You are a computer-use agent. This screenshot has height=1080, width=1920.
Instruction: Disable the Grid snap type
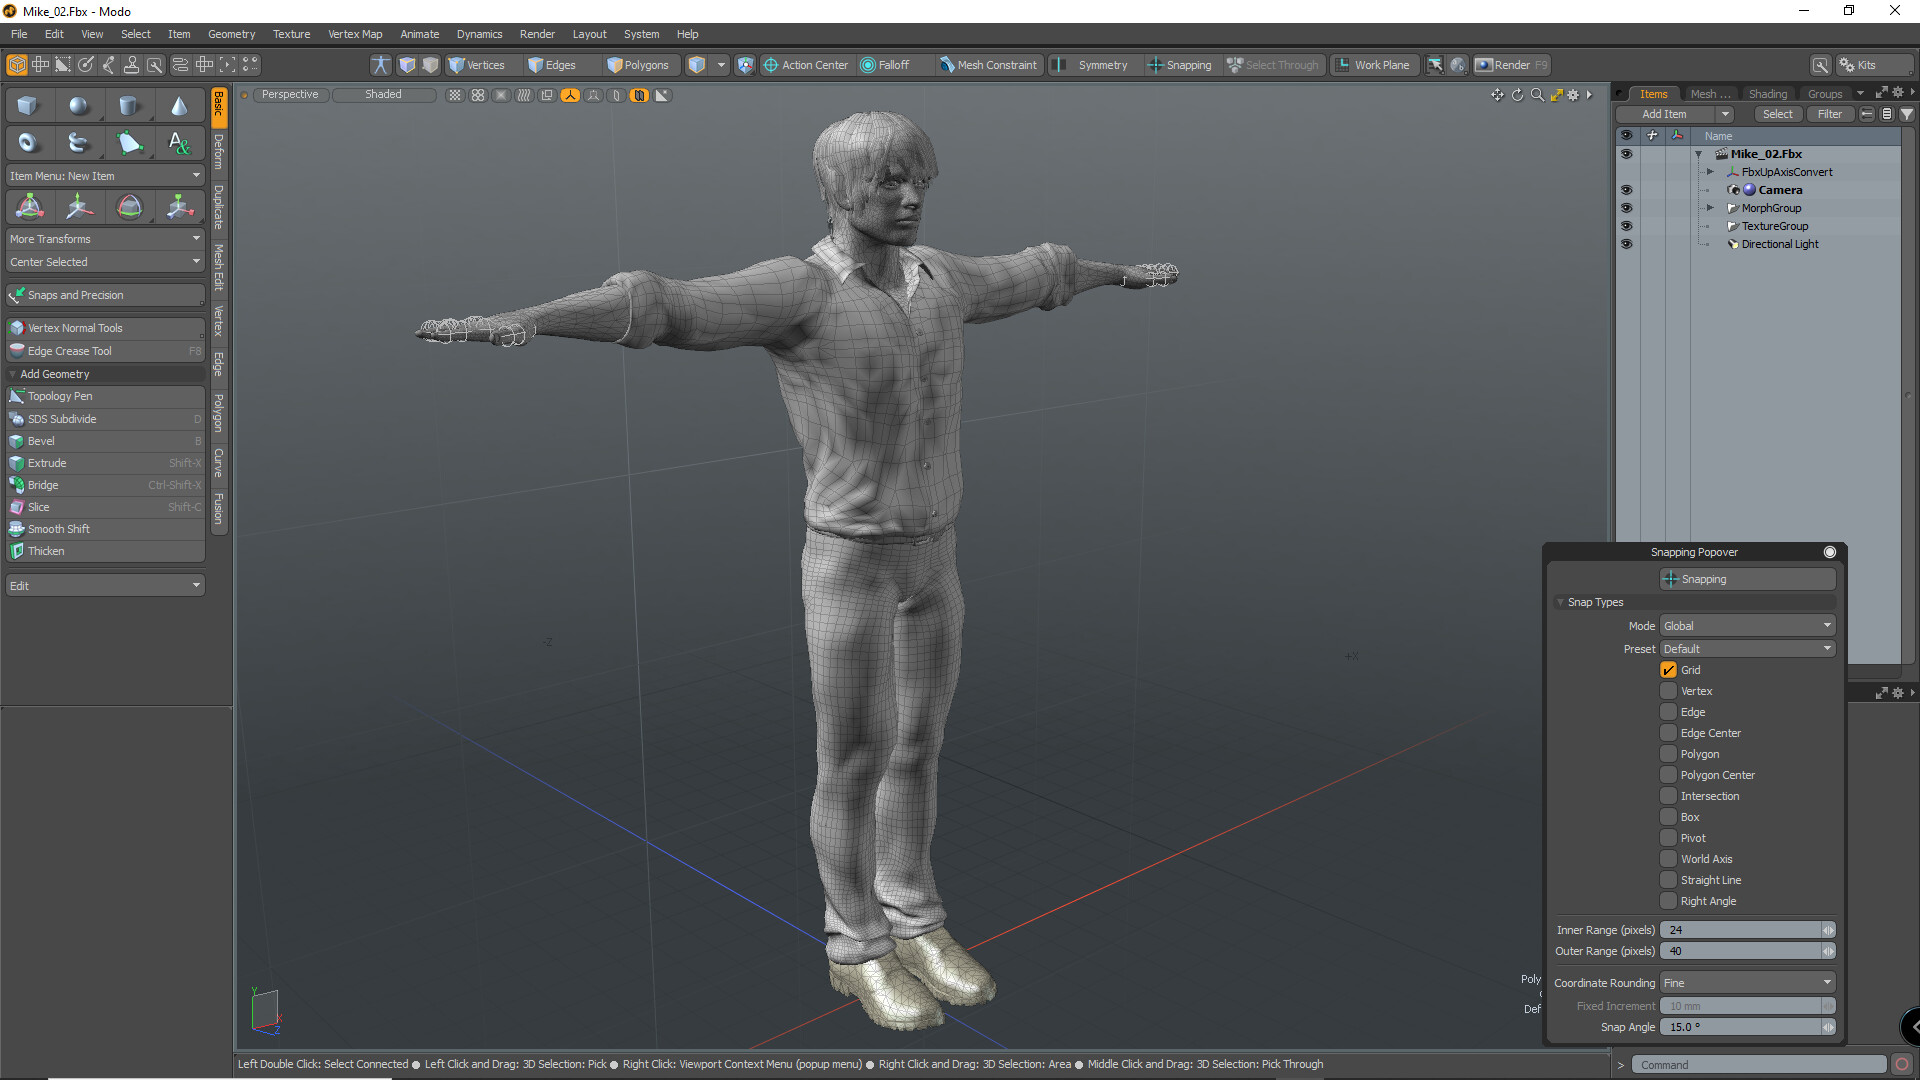click(1668, 669)
